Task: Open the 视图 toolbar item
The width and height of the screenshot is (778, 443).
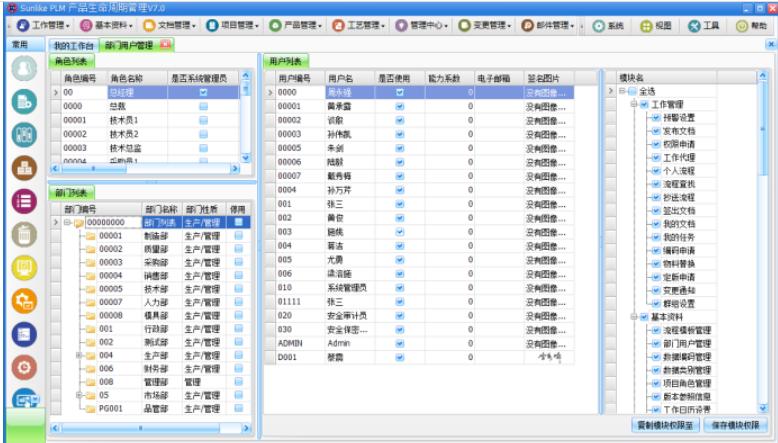Action: [655, 26]
